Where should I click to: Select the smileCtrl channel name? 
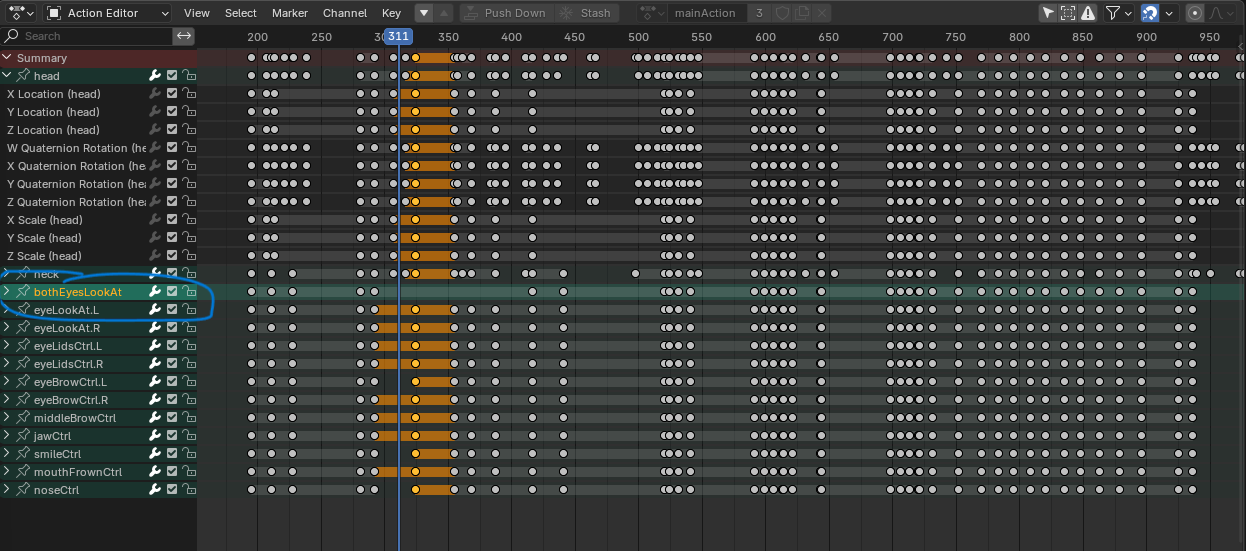tap(57, 454)
